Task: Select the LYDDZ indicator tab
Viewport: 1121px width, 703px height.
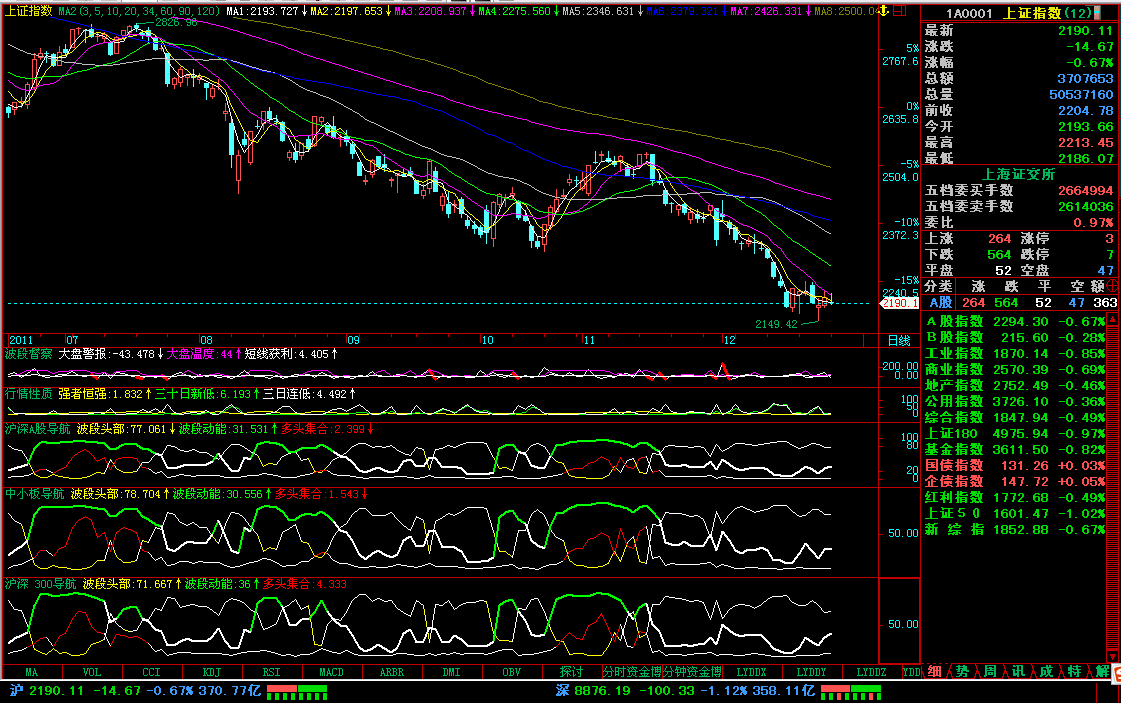Action: (x=871, y=672)
